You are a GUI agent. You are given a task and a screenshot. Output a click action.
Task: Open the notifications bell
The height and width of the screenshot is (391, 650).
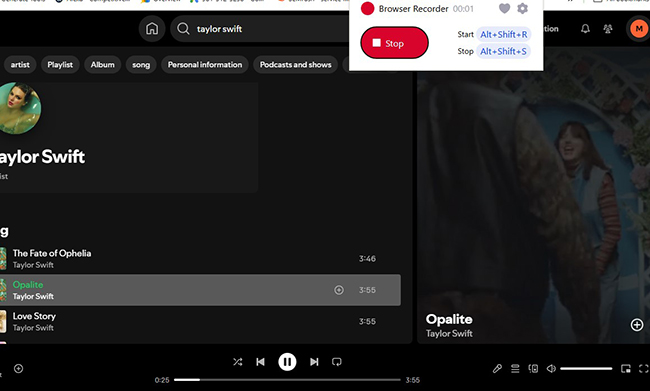pos(585,29)
